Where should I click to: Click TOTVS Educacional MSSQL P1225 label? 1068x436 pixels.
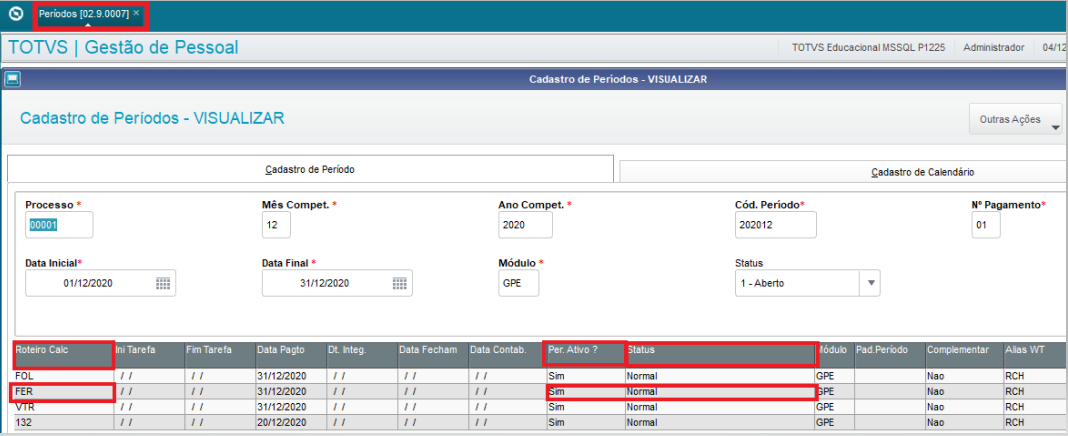pos(868,48)
